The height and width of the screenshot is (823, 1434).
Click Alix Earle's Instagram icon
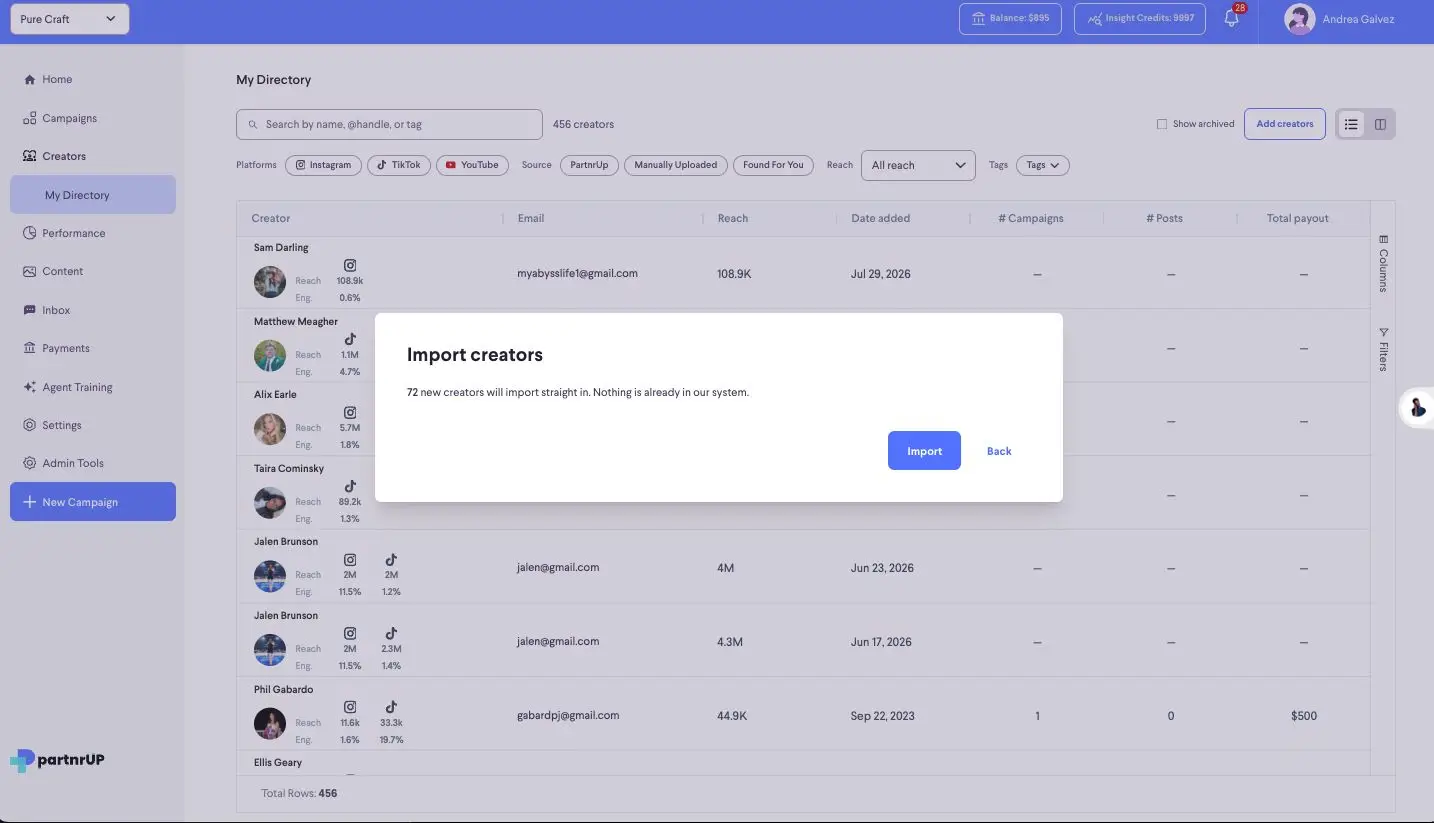[350, 412]
